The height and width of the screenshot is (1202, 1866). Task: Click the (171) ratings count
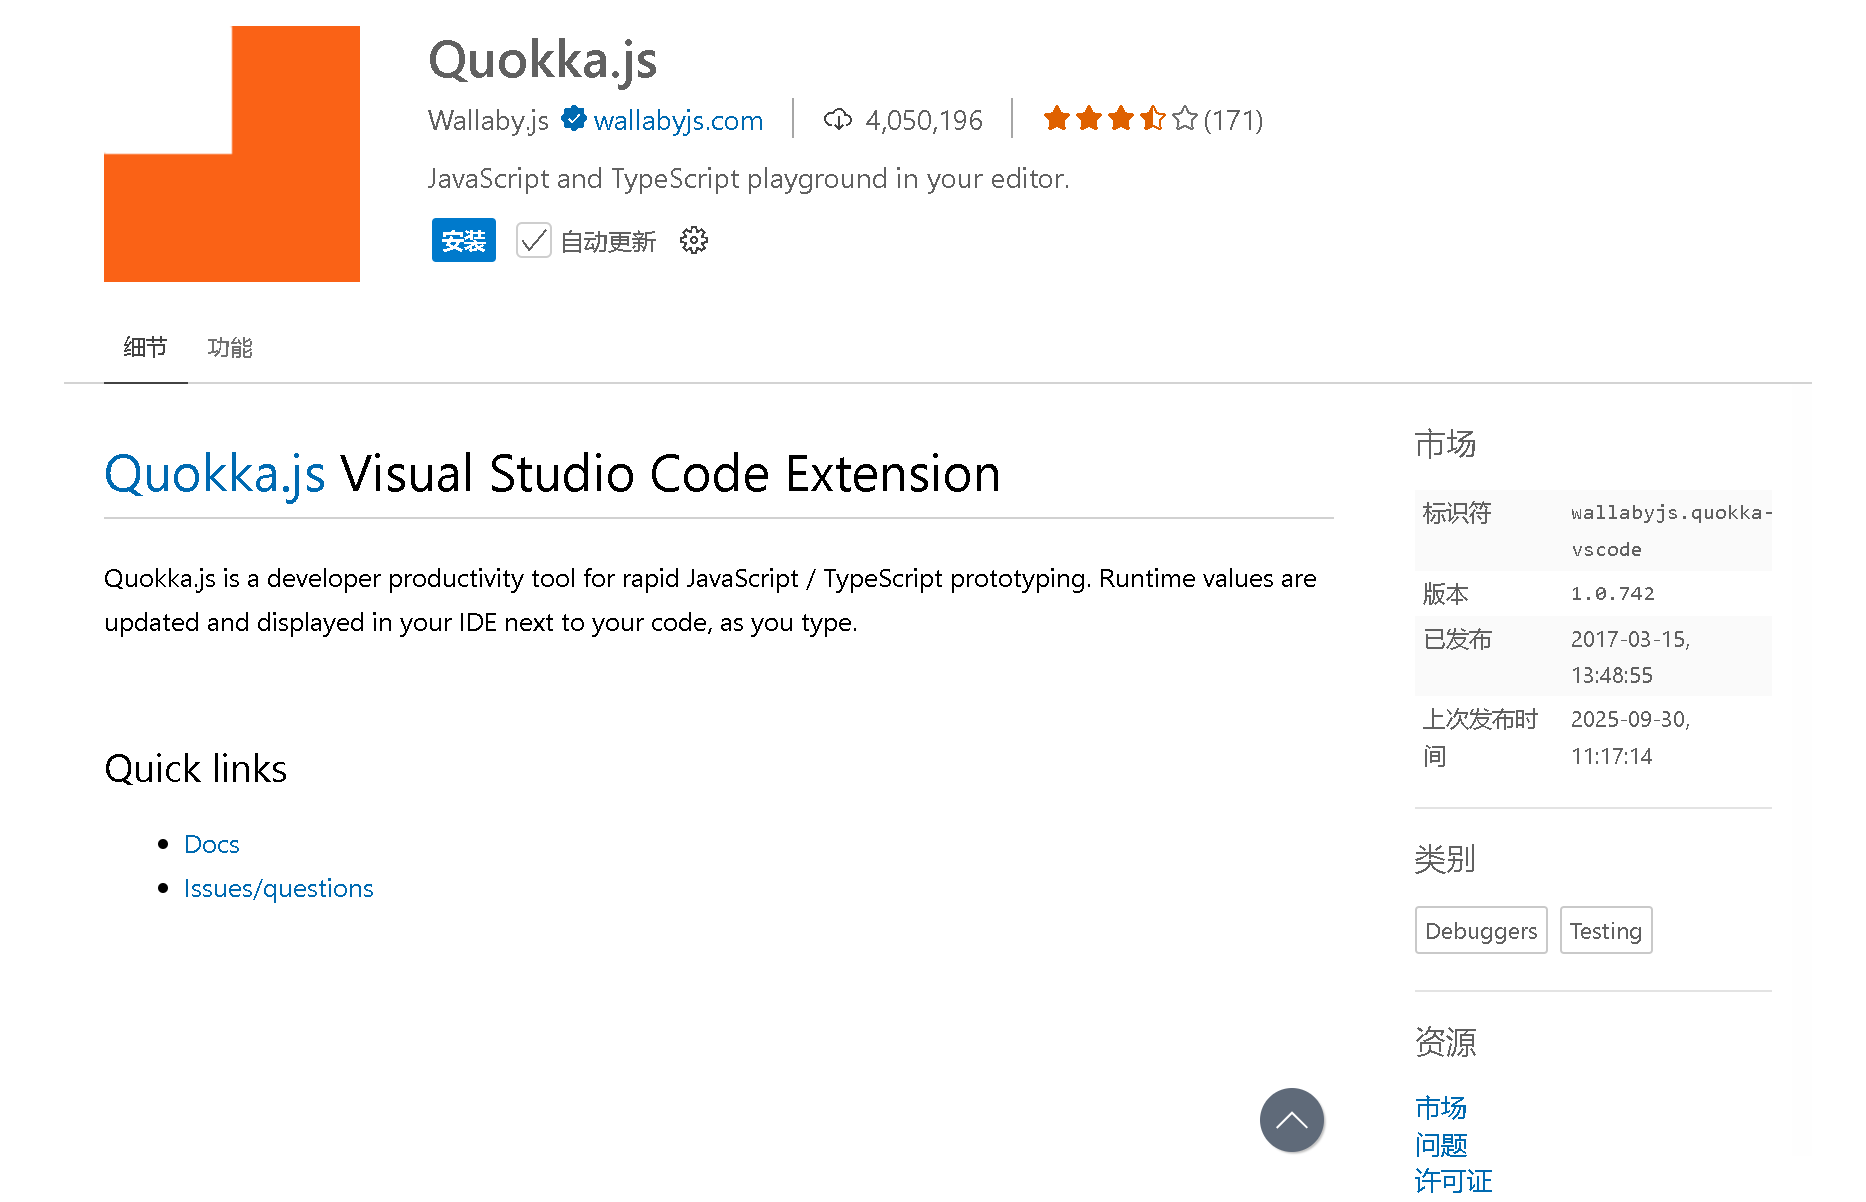pos(1233,121)
